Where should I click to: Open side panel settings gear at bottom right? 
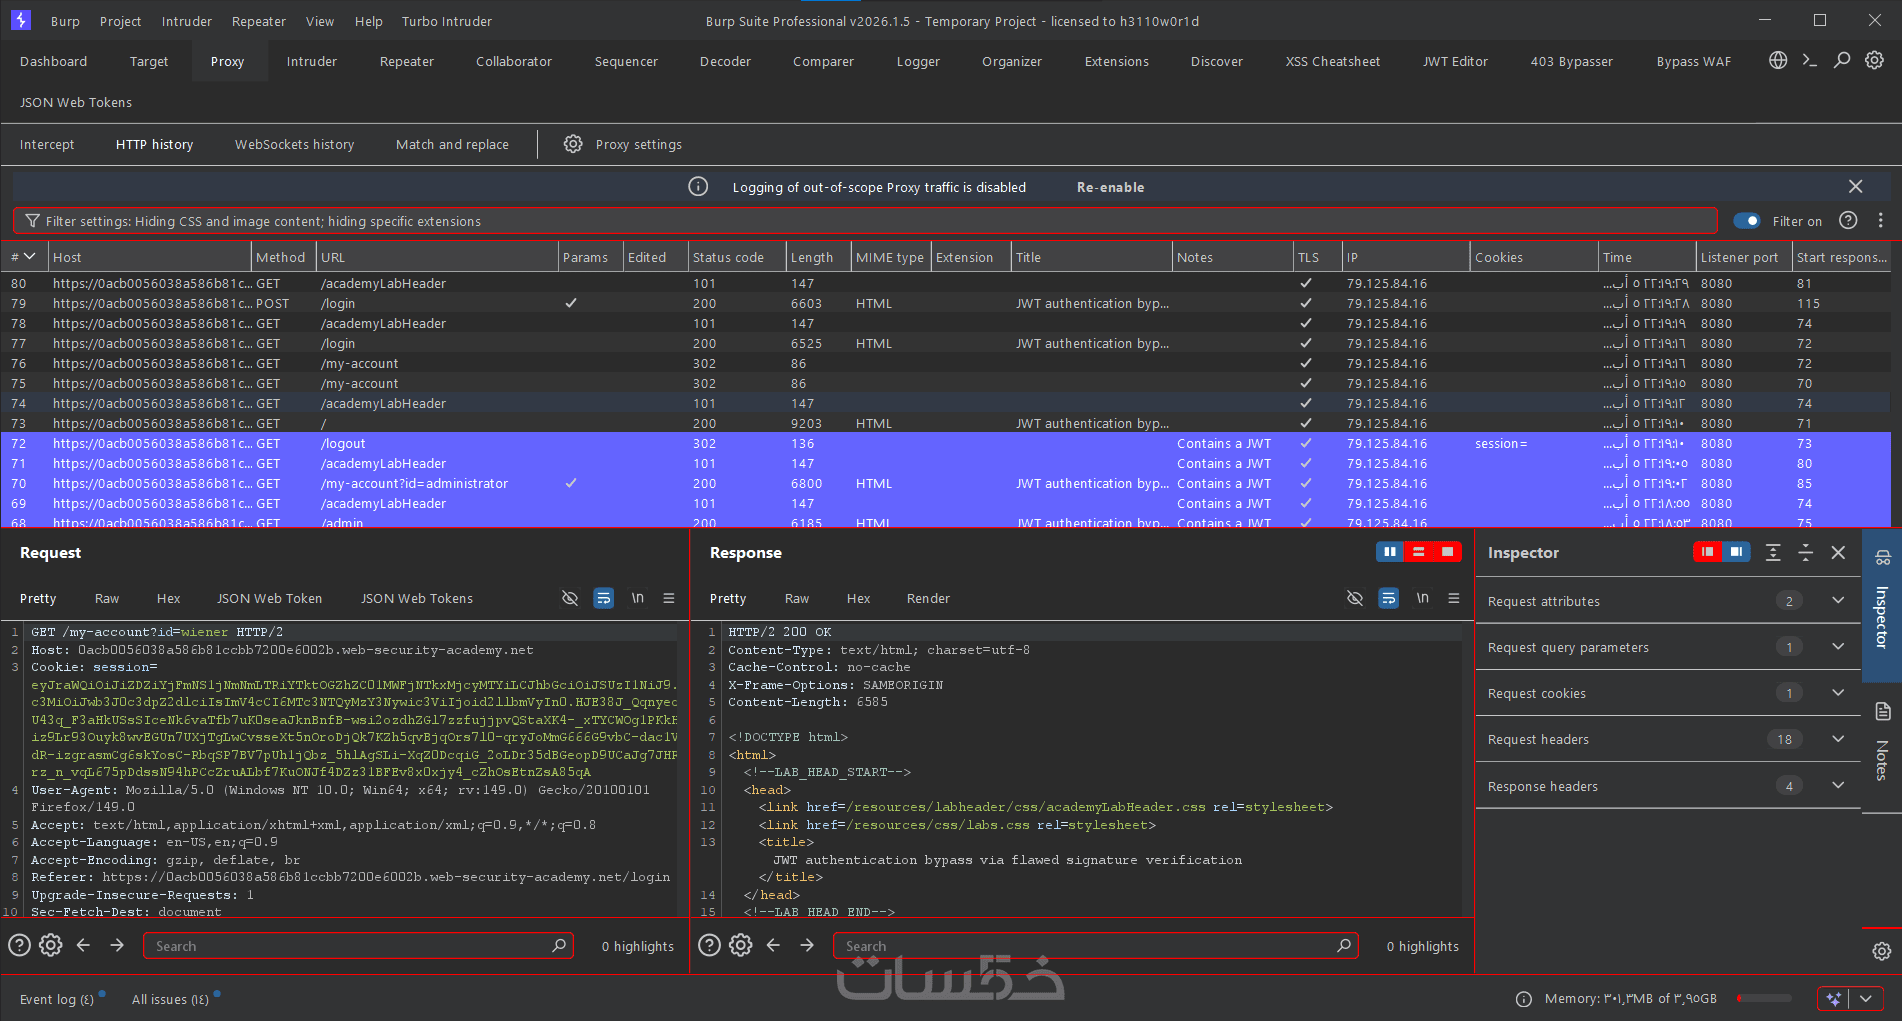pos(1882,951)
